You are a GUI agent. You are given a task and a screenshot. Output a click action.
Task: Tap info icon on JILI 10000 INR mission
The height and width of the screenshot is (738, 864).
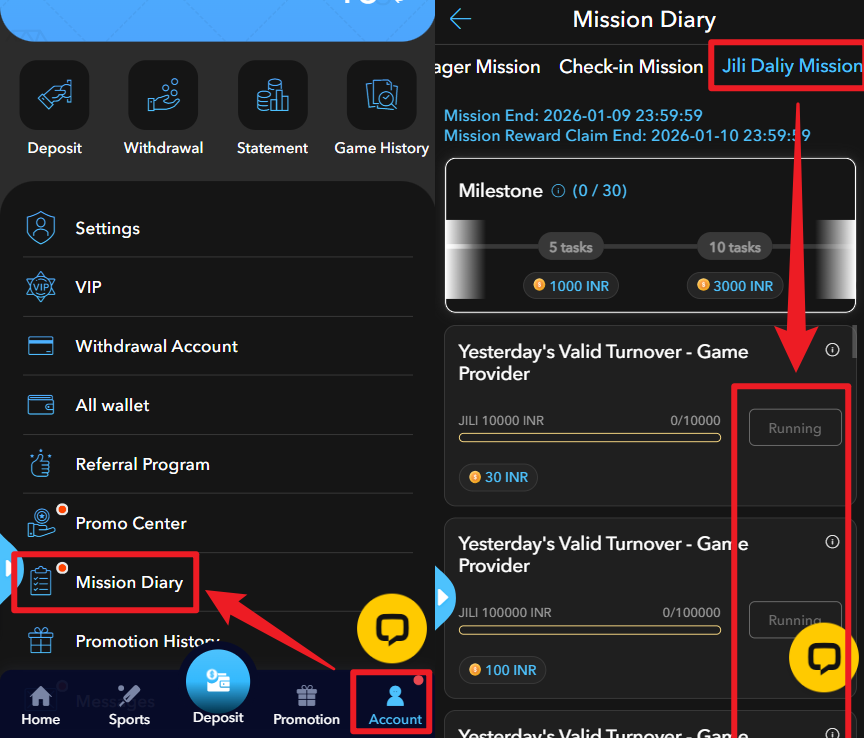[832, 350]
